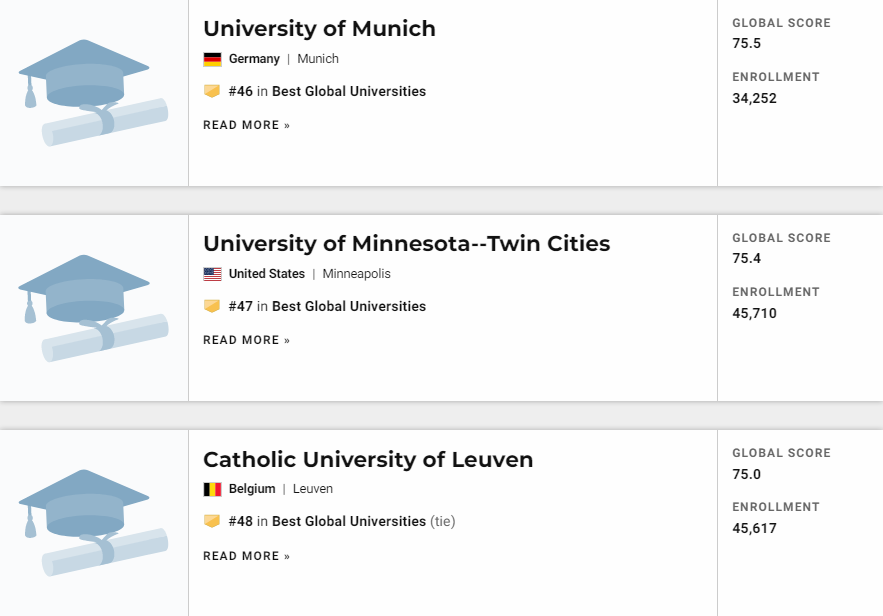Screen dimensions: 883x616
Task: Open Best Global Universities link for #47
Action: coord(348,306)
